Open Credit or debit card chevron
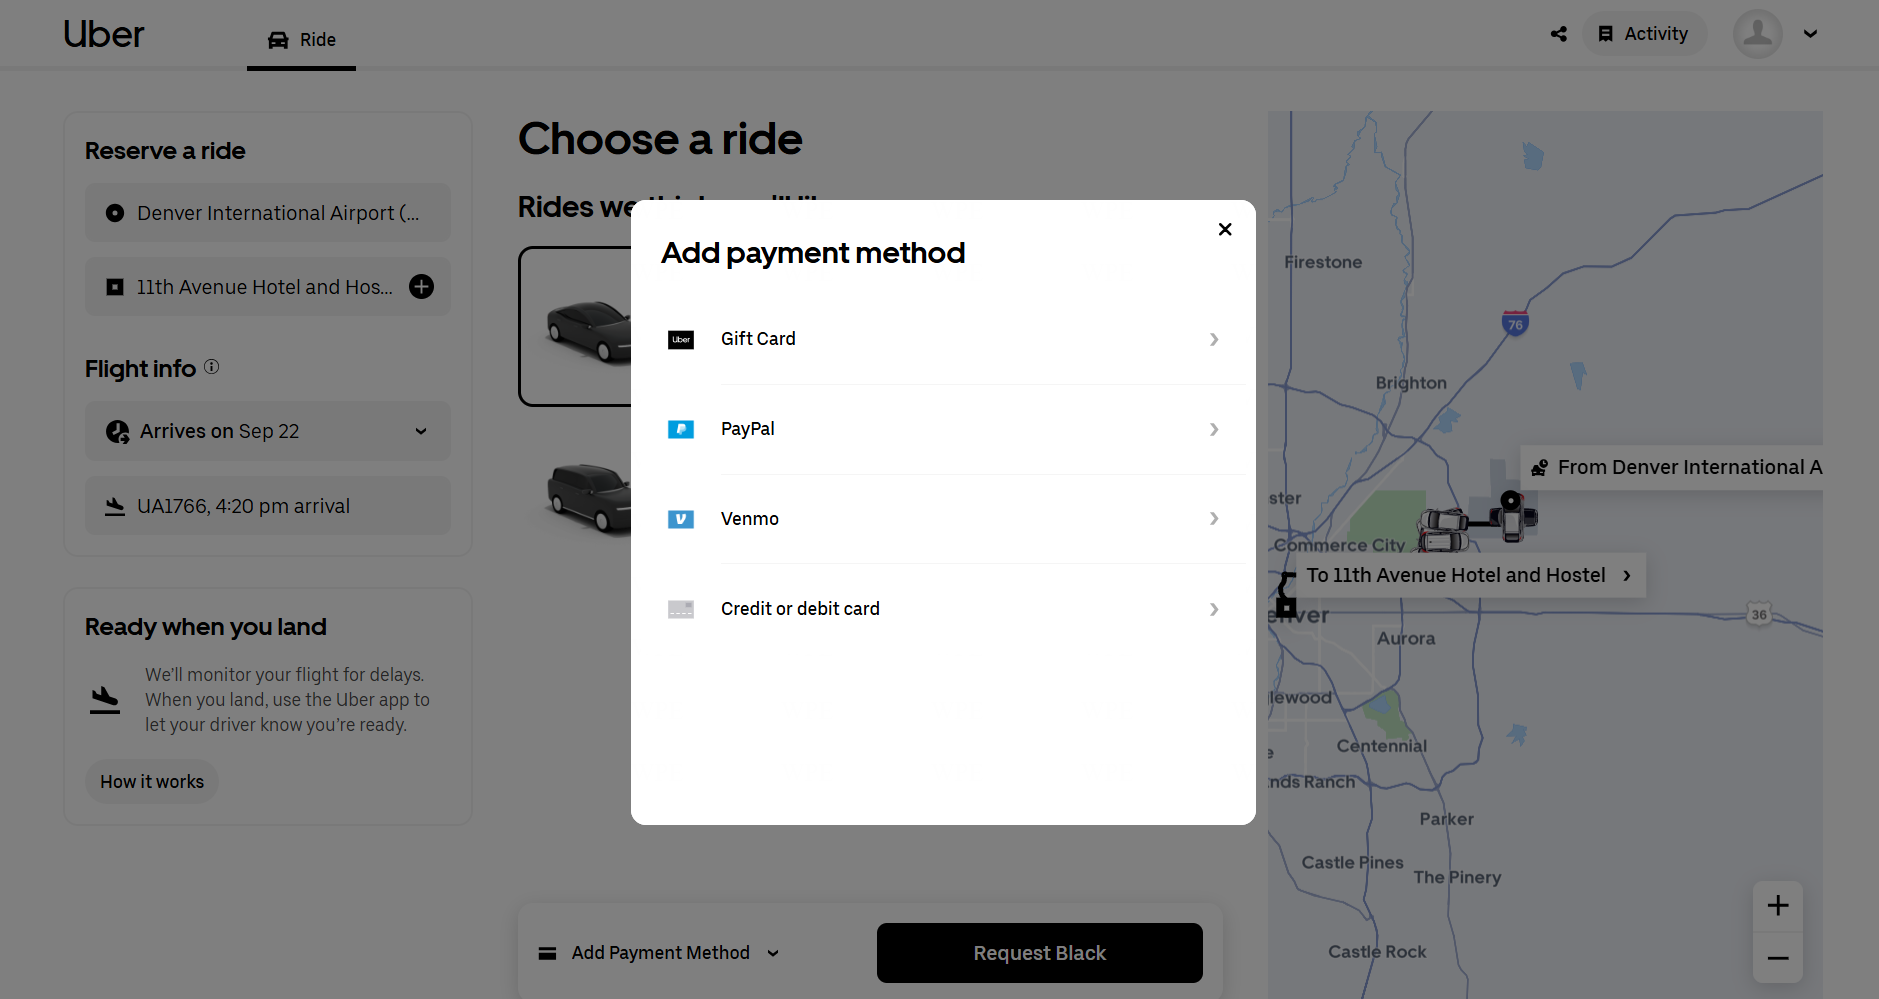This screenshot has height=999, width=1879. pos(1214,609)
